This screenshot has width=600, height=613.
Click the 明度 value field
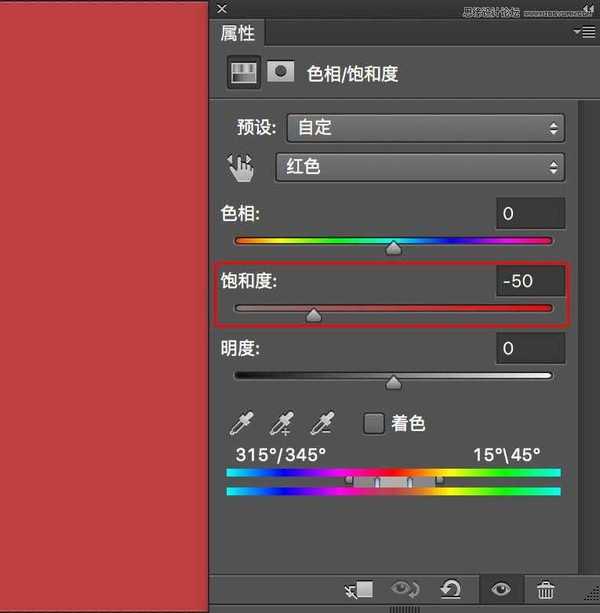click(530, 348)
